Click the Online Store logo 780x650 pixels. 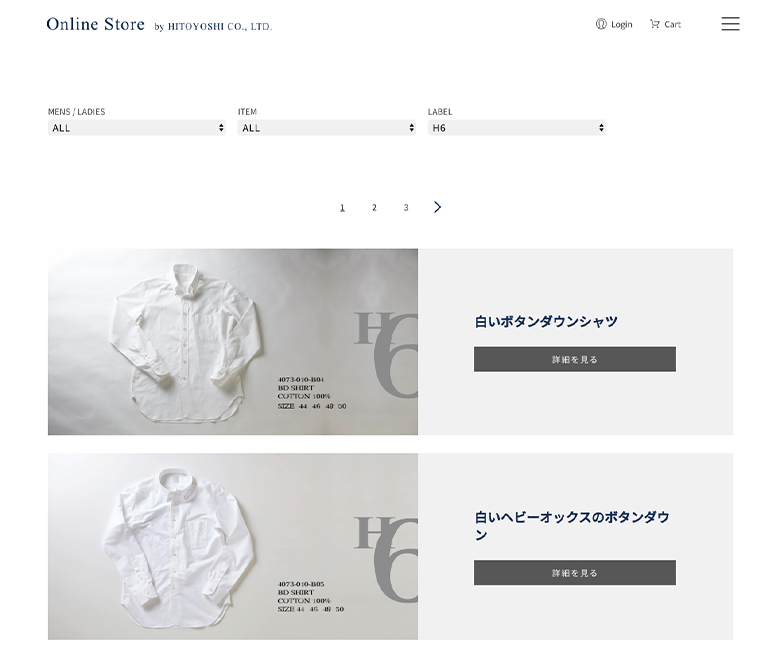pos(96,24)
